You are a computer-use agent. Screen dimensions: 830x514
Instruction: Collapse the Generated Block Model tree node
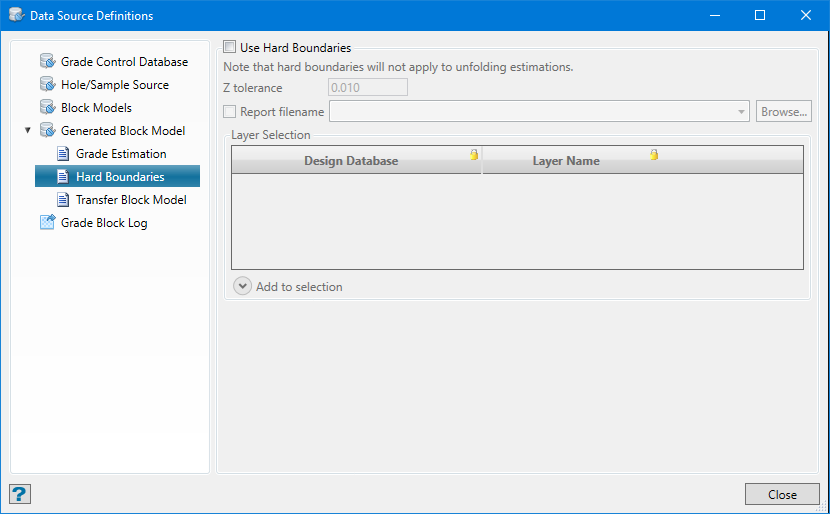coord(27,131)
